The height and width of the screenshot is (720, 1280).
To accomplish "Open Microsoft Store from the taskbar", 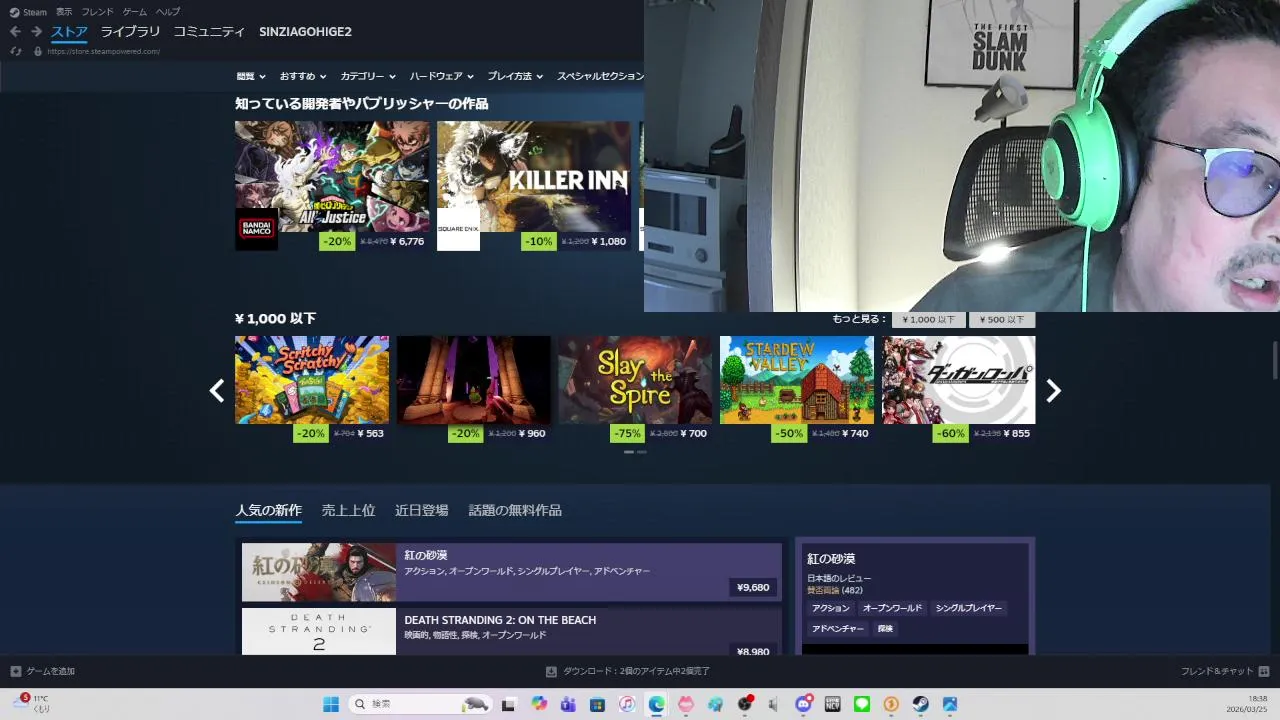I will 598,704.
